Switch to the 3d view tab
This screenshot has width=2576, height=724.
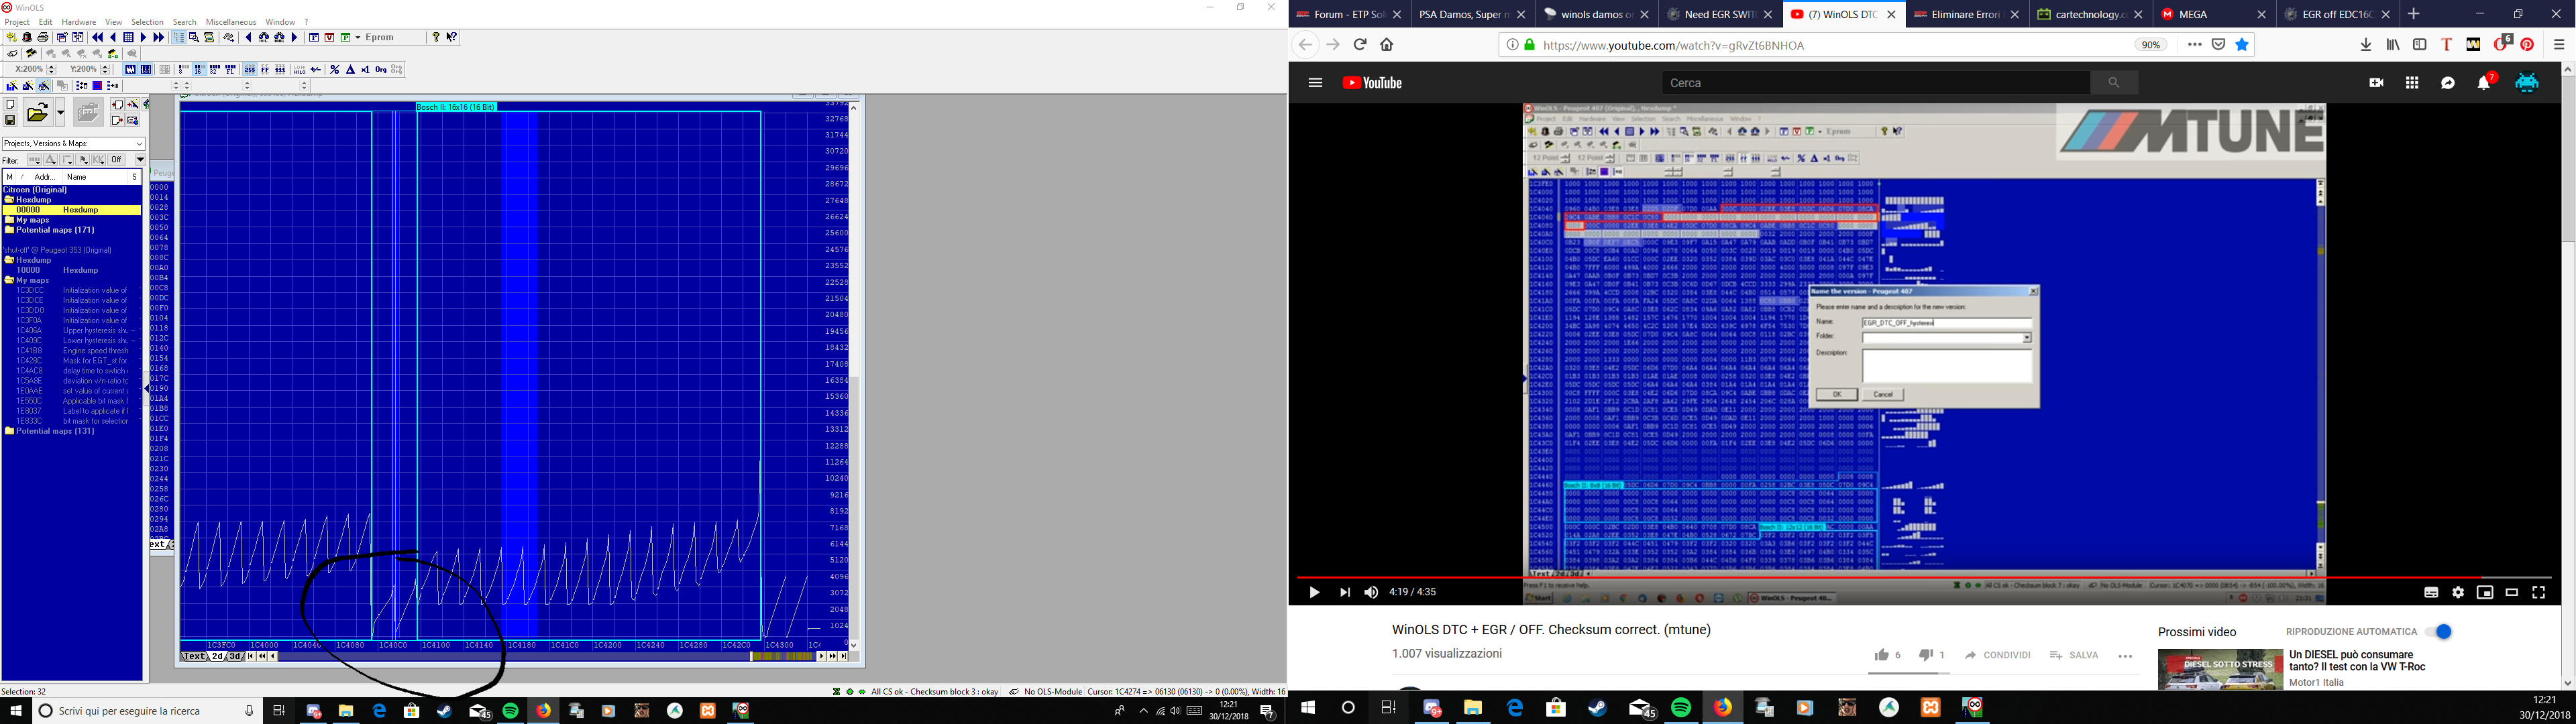pos(235,656)
